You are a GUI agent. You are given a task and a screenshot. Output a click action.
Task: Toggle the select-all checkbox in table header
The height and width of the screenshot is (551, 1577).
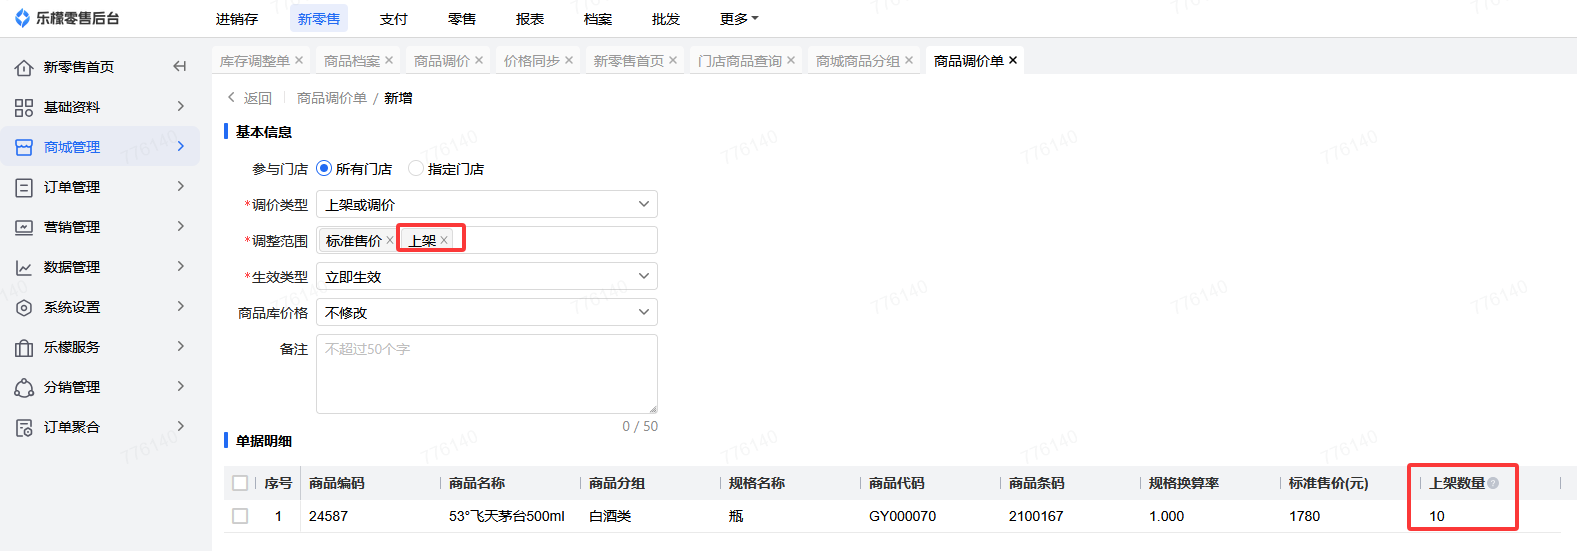tap(240, 483)
